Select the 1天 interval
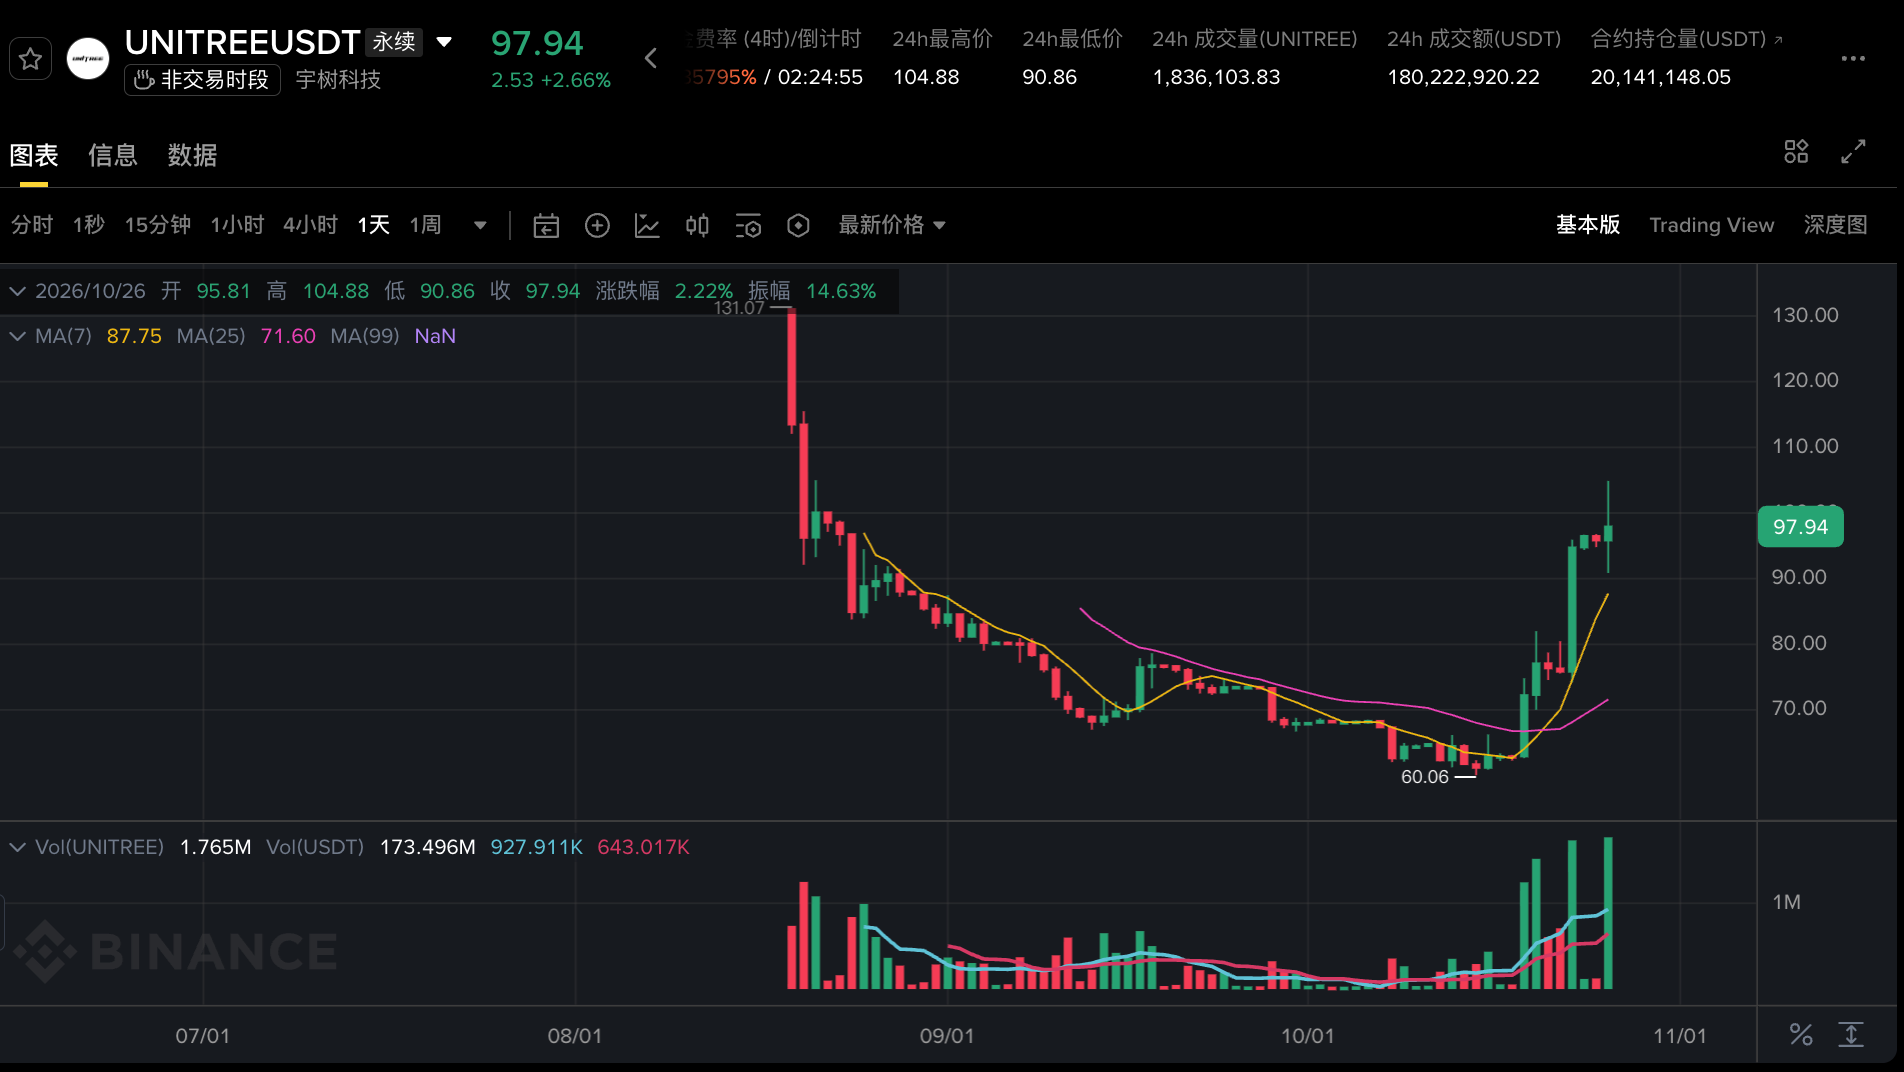This screenshot has height=1072, width=1904. tap(374, 225)
